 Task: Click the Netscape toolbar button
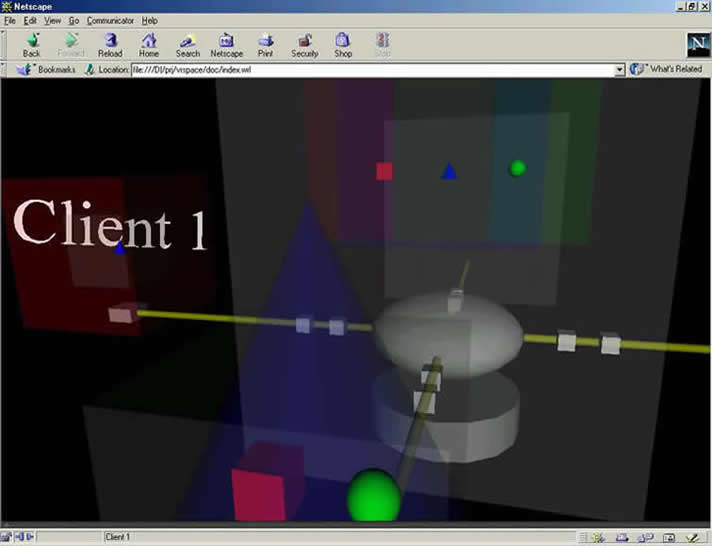click(x=226, y=44)
